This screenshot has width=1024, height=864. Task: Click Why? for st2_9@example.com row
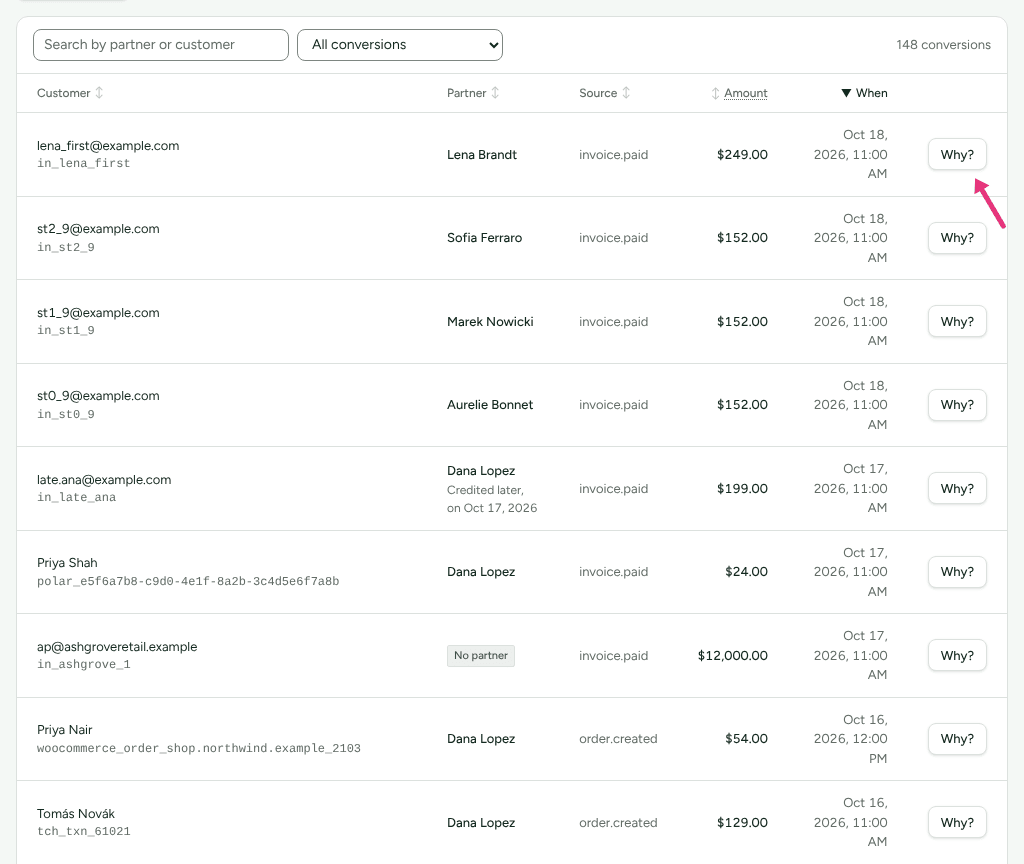coord(957,238)
